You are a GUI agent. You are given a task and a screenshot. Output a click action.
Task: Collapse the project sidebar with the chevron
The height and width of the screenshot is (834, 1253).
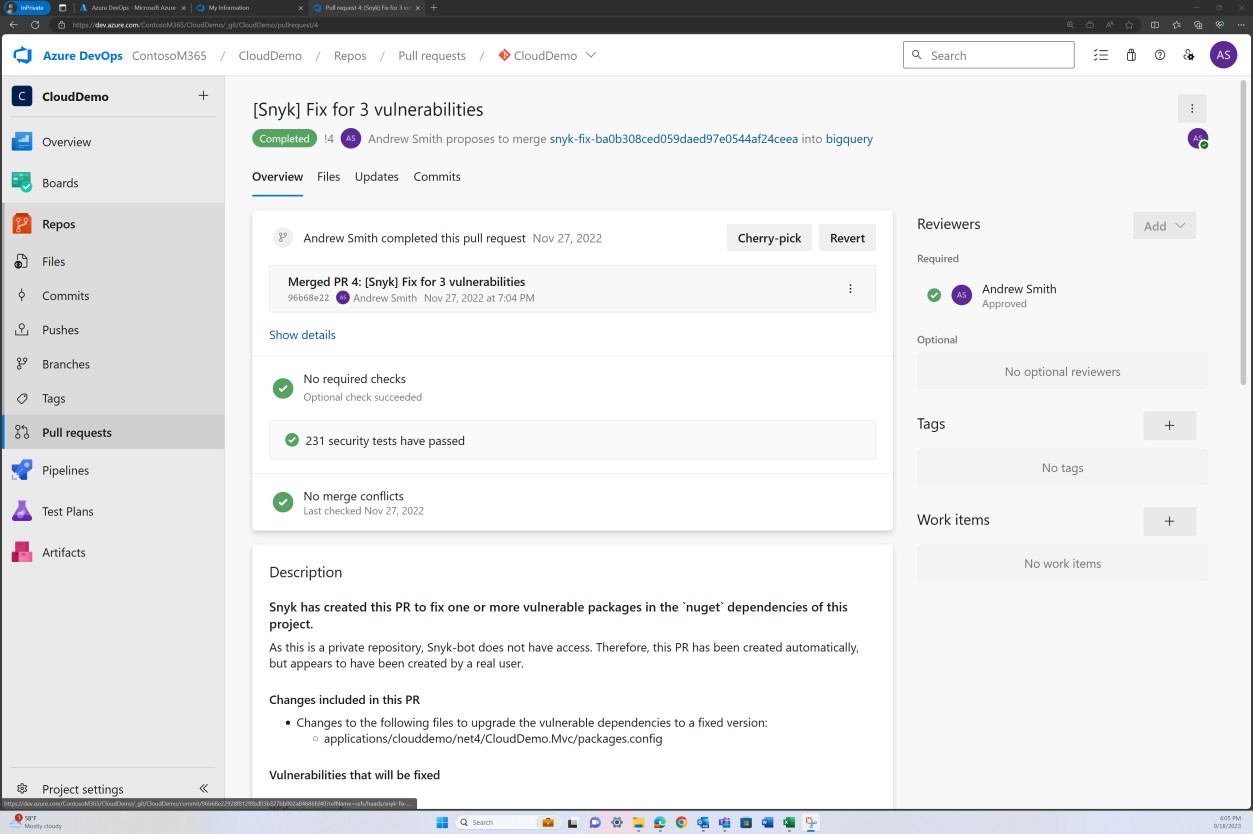[203, 788]
